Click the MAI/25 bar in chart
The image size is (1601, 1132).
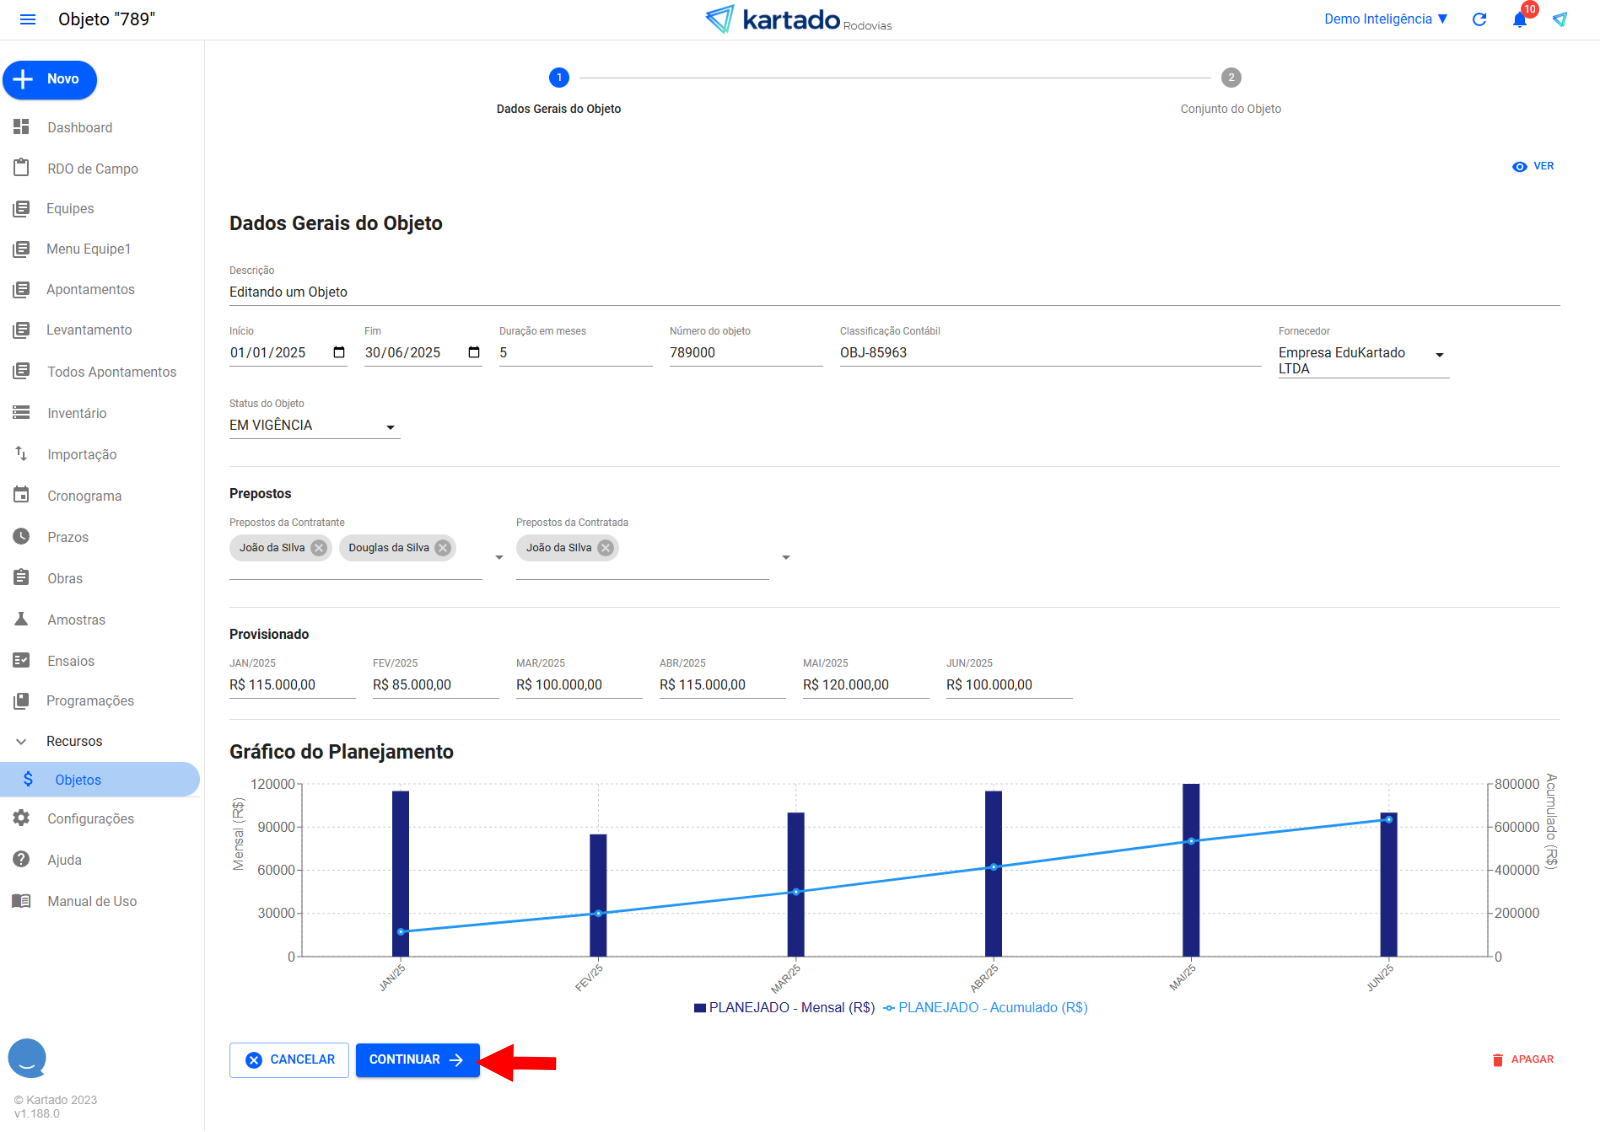(x=1190, y=870)
